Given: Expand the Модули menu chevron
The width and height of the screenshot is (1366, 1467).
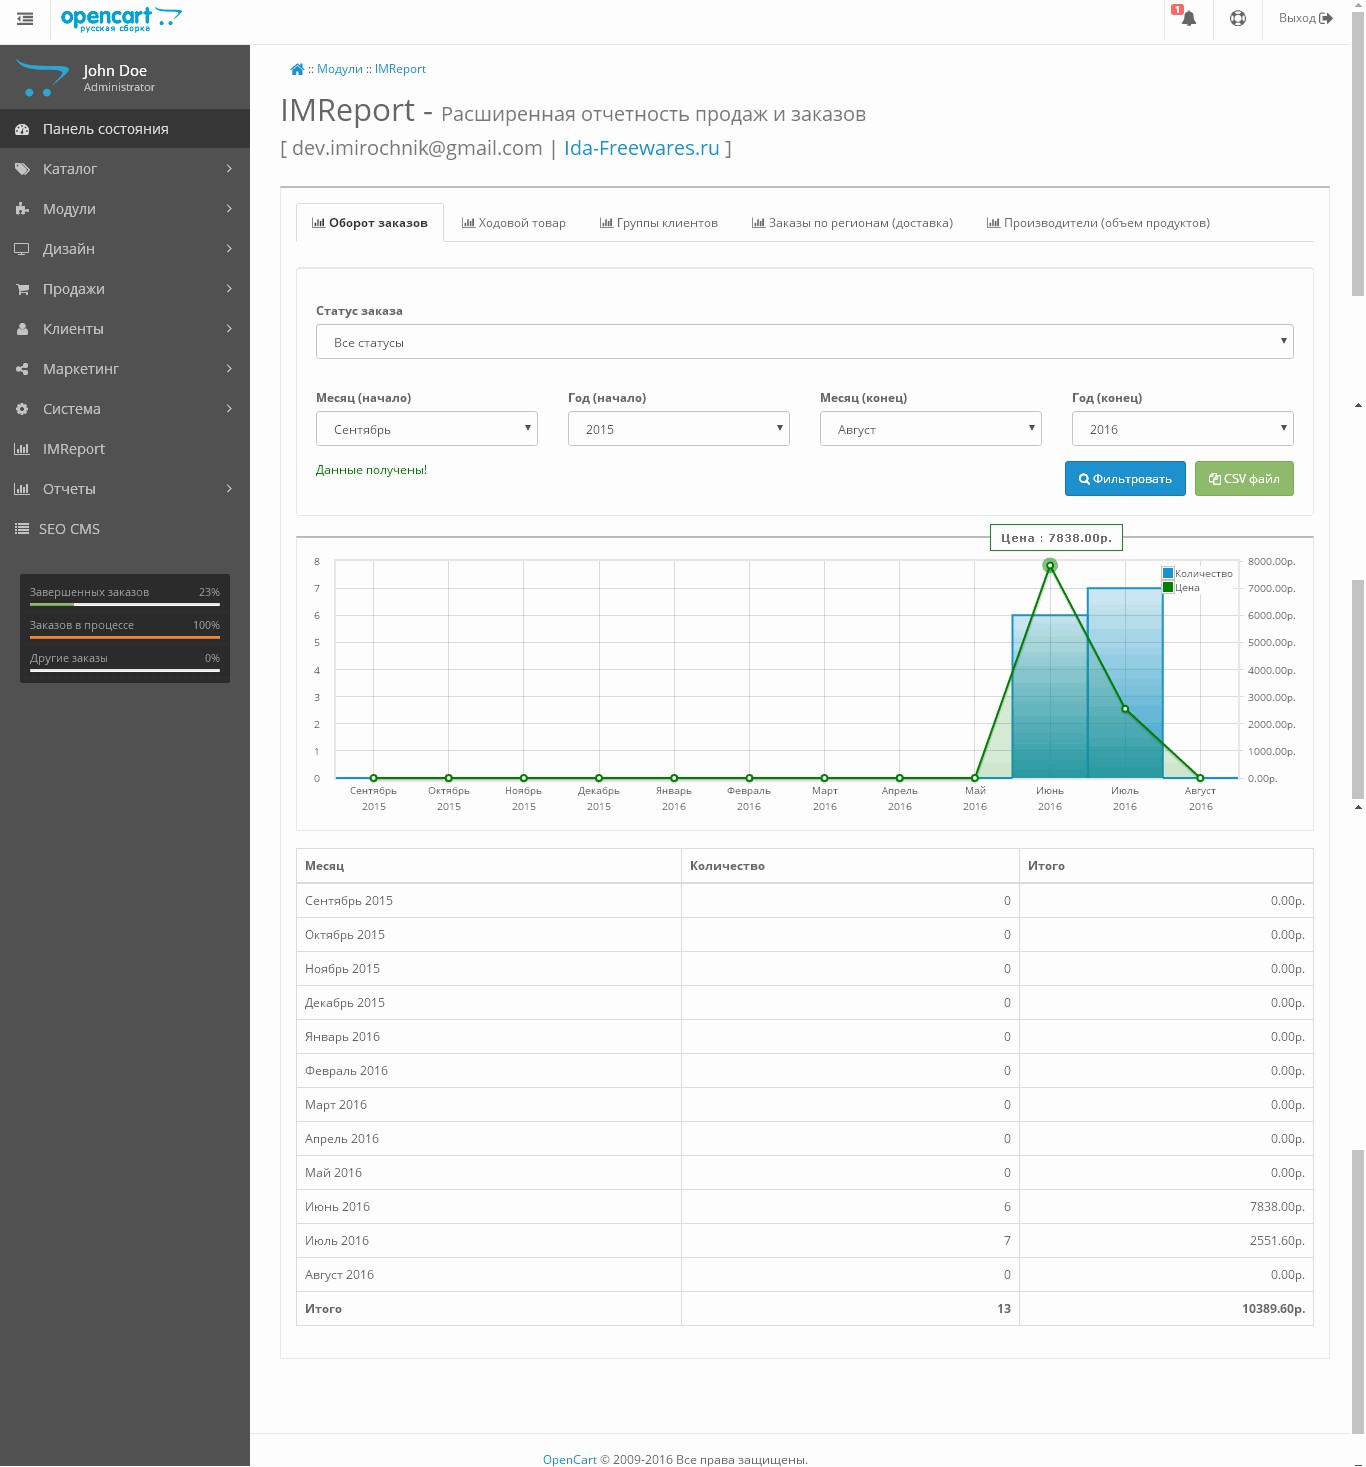Looking at the screenshot, I should tap(229, 209).
